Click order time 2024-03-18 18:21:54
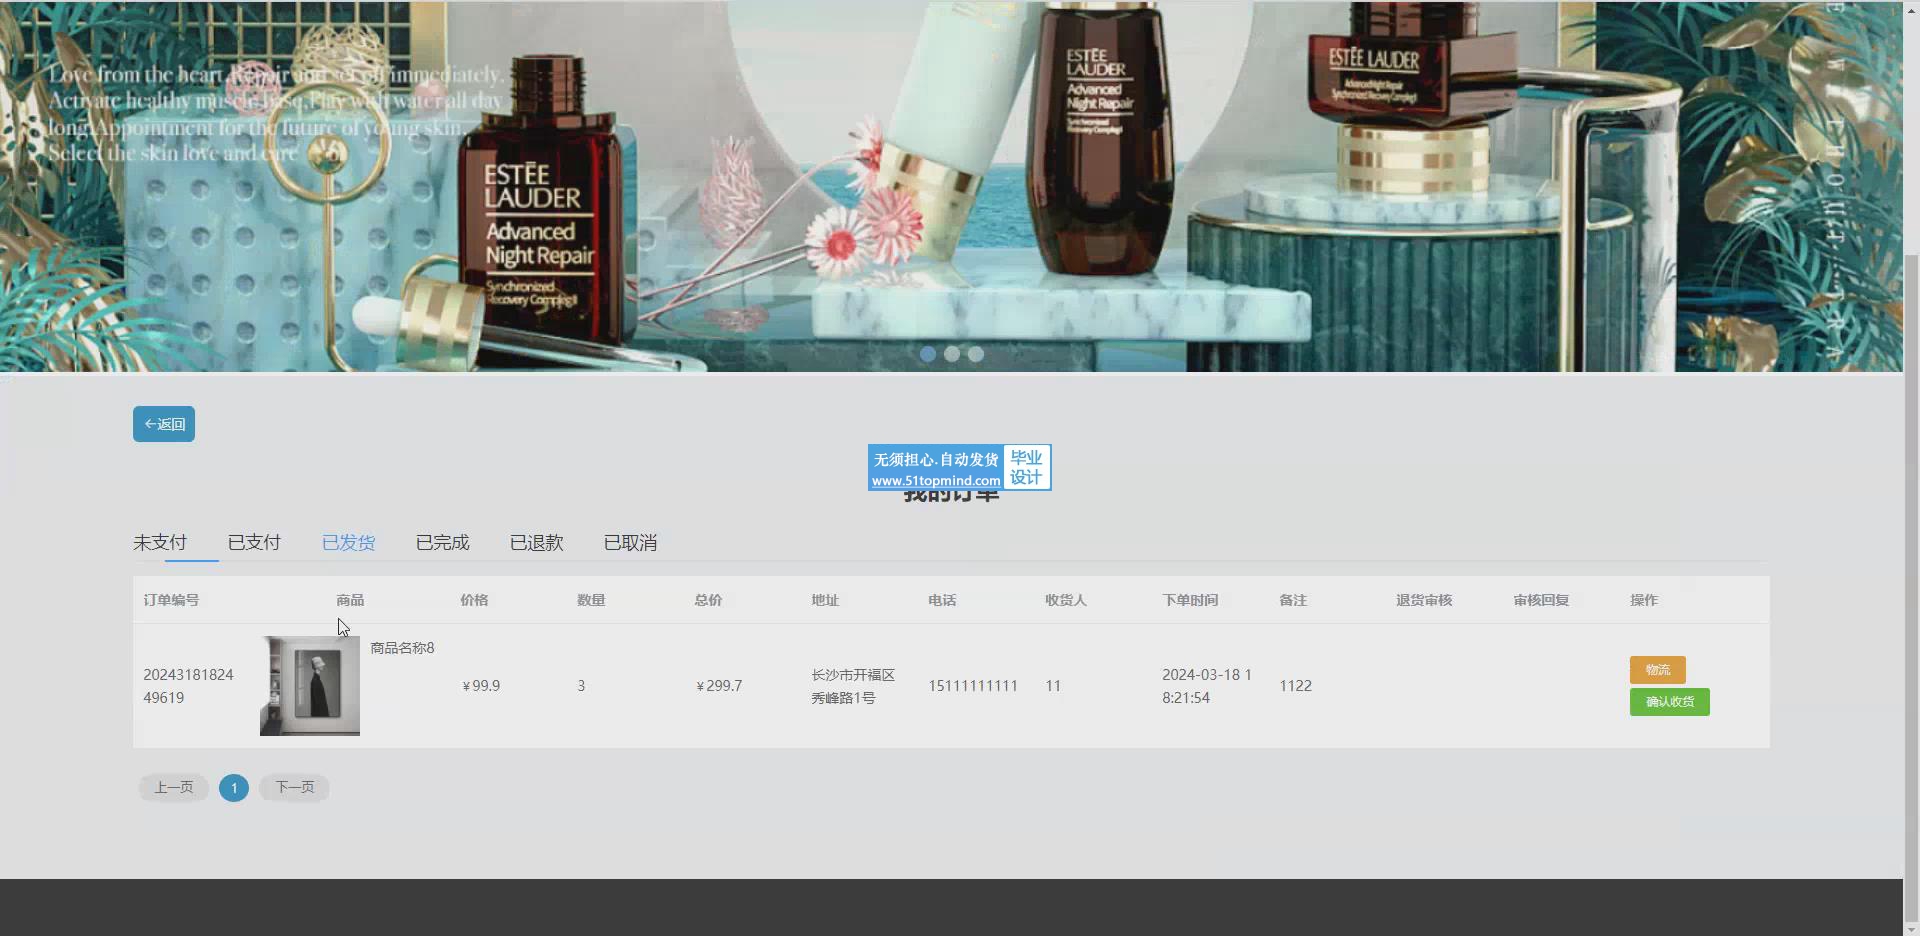1920x936 pixels. (x=1207, y=686)
